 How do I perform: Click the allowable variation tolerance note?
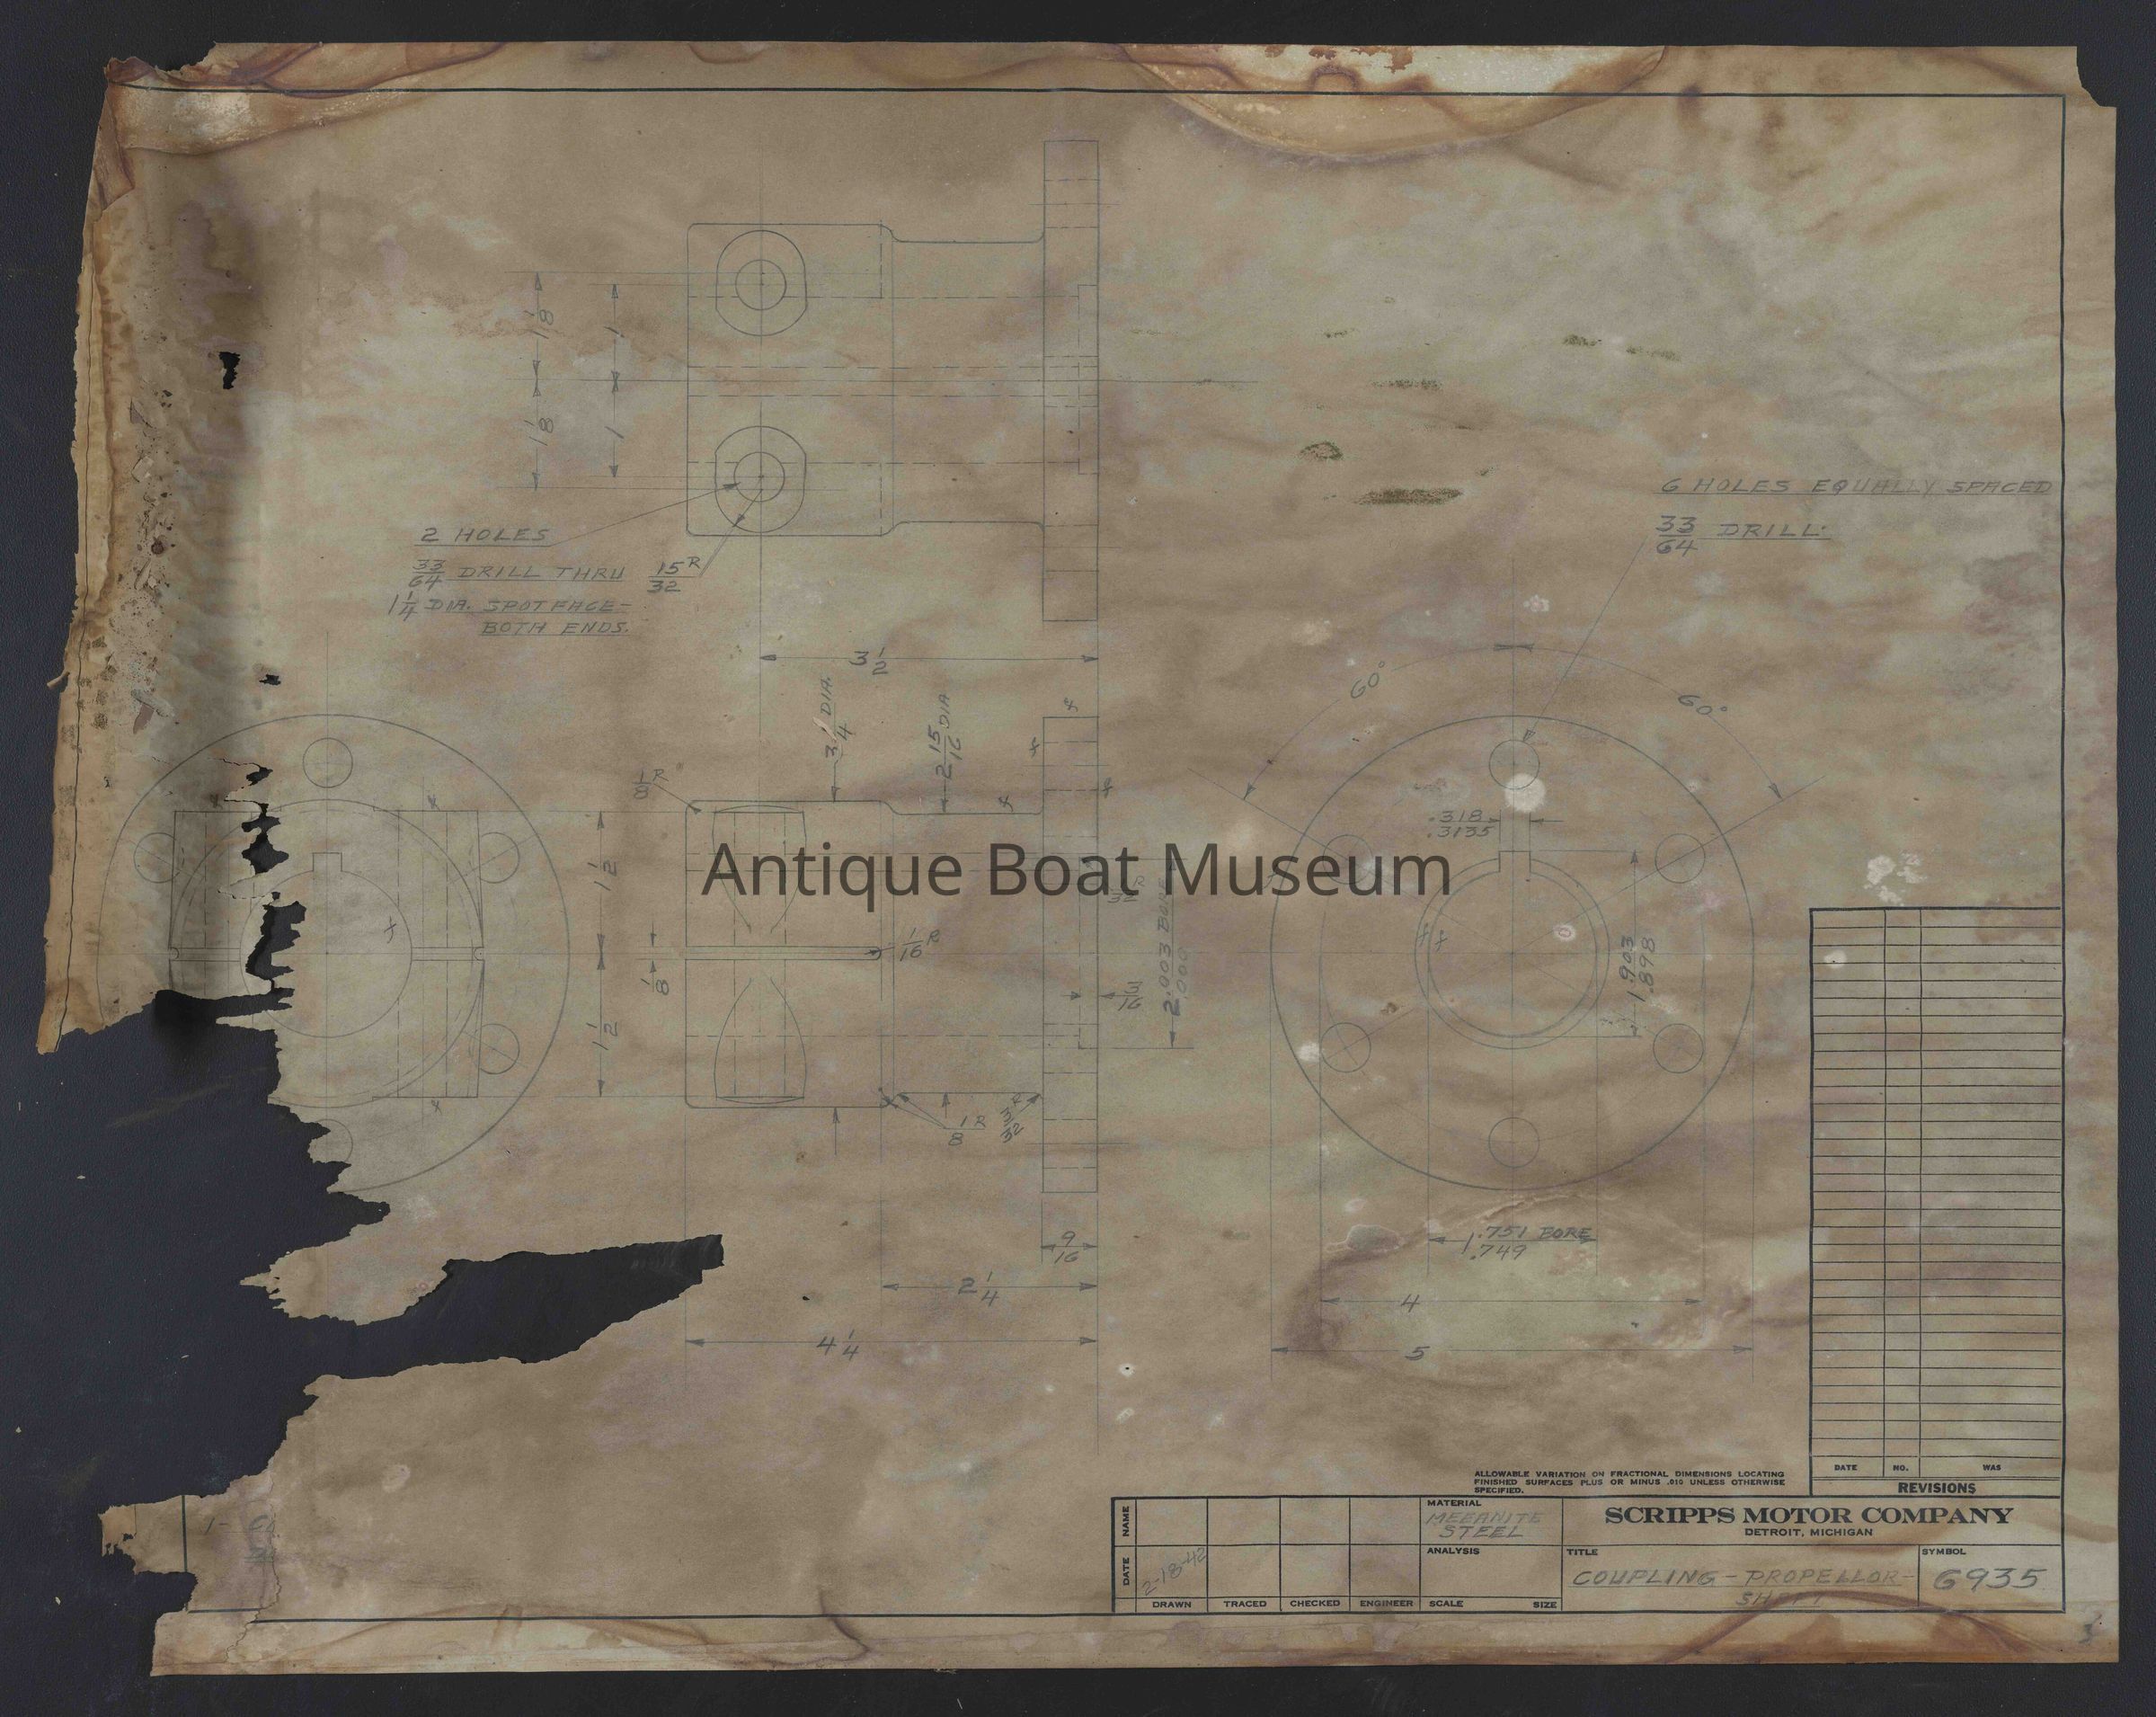pos(1630,1481)
